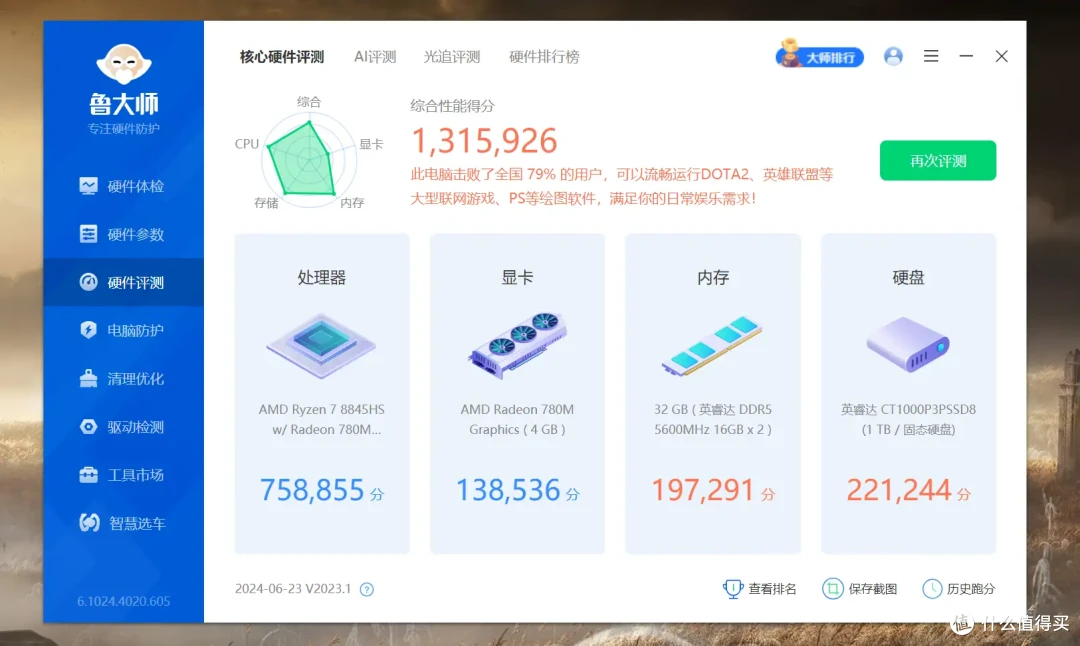
Task: Click version number 6.1024.4020.605
Action: [x=123, y=601]
